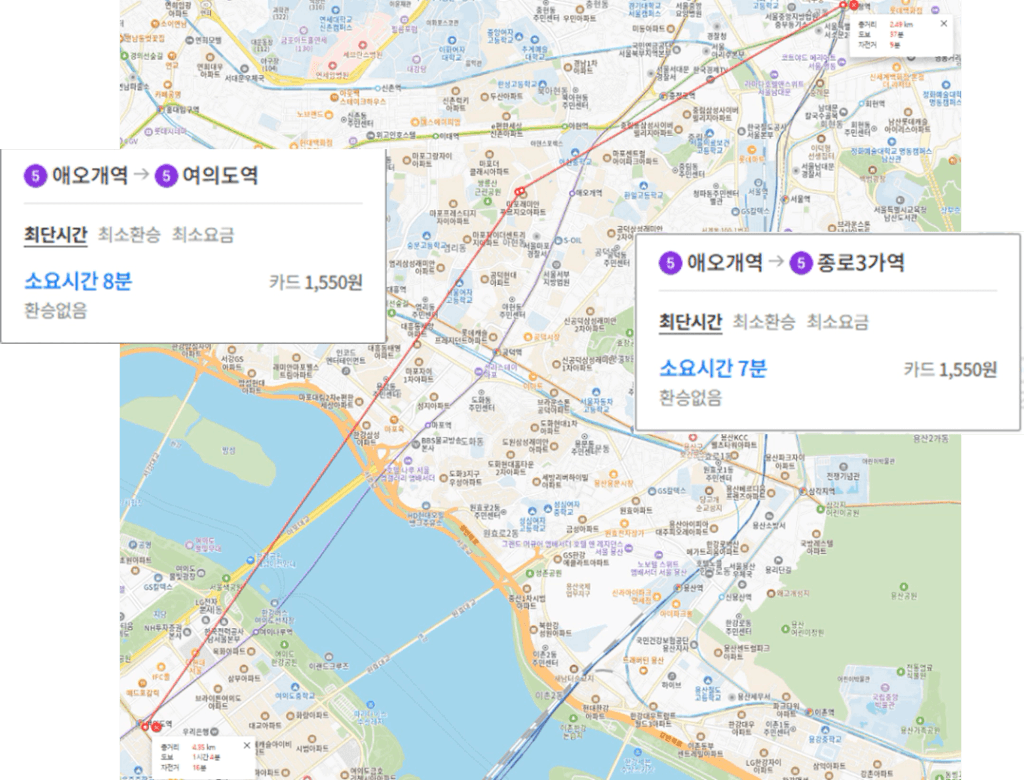Click 아현역 station marker on map
This screenshot has width=1024, height=780.
565,126
